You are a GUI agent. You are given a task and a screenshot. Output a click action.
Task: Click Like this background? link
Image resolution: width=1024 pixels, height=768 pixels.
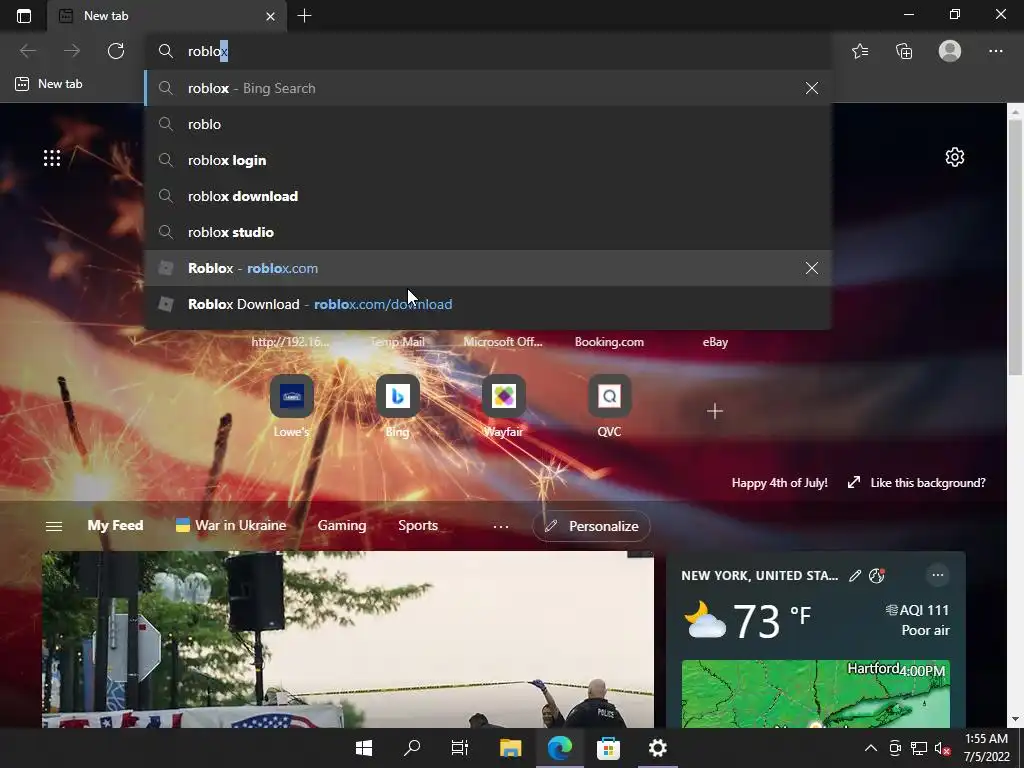coord(917,483)
